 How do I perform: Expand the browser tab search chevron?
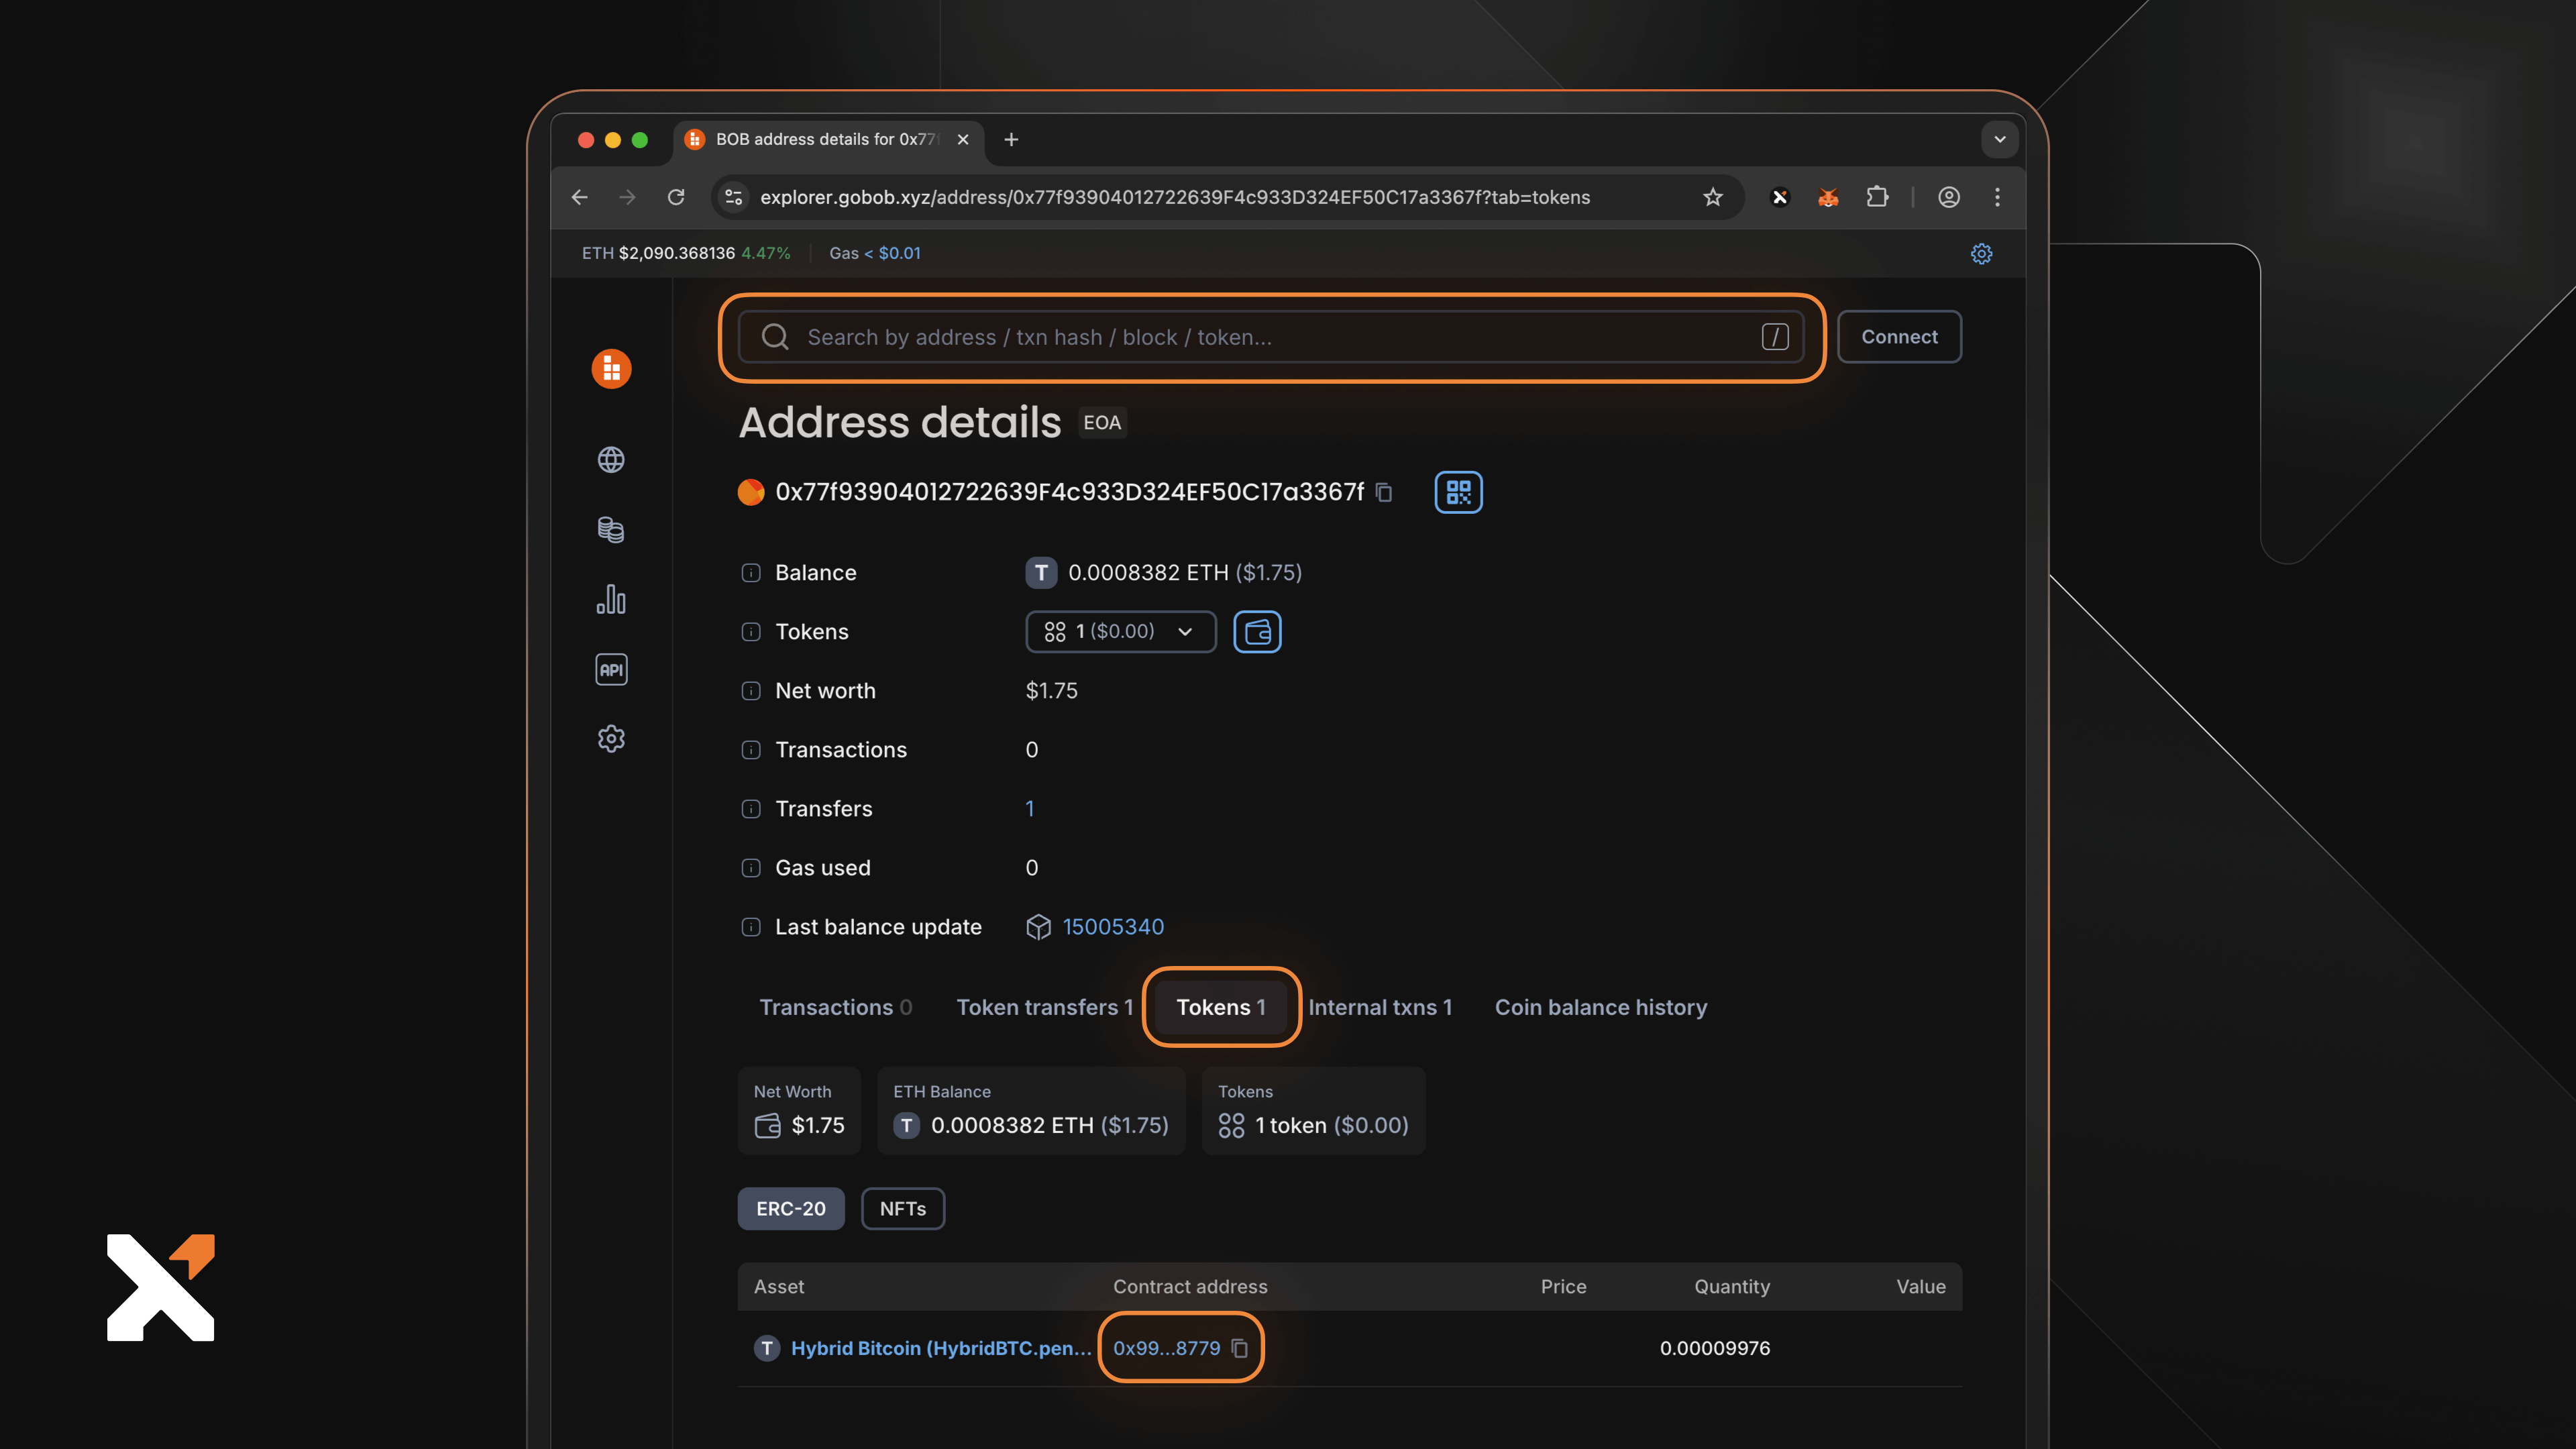(x=2000, y=139)
